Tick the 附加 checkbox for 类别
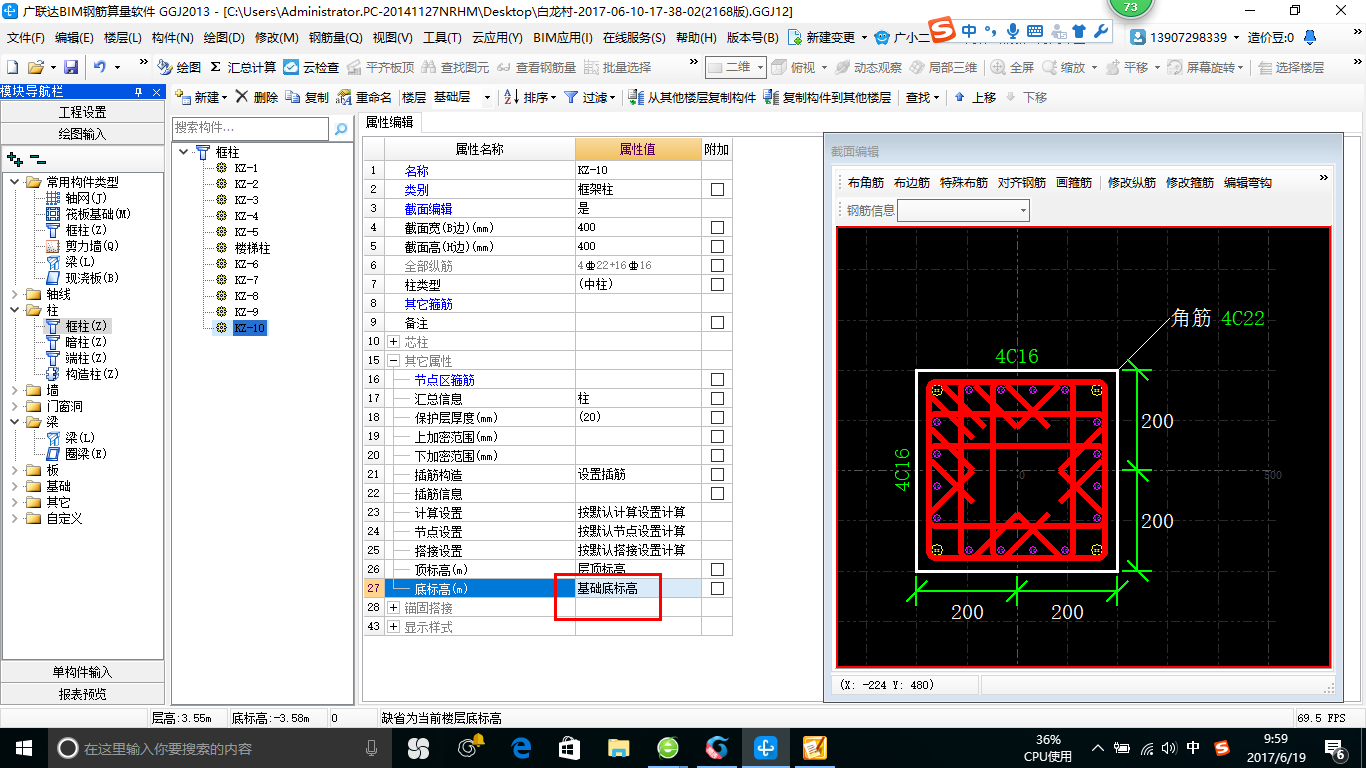Image resolution: width=1366 pixels, height=768 pixels. coord(717,190)
